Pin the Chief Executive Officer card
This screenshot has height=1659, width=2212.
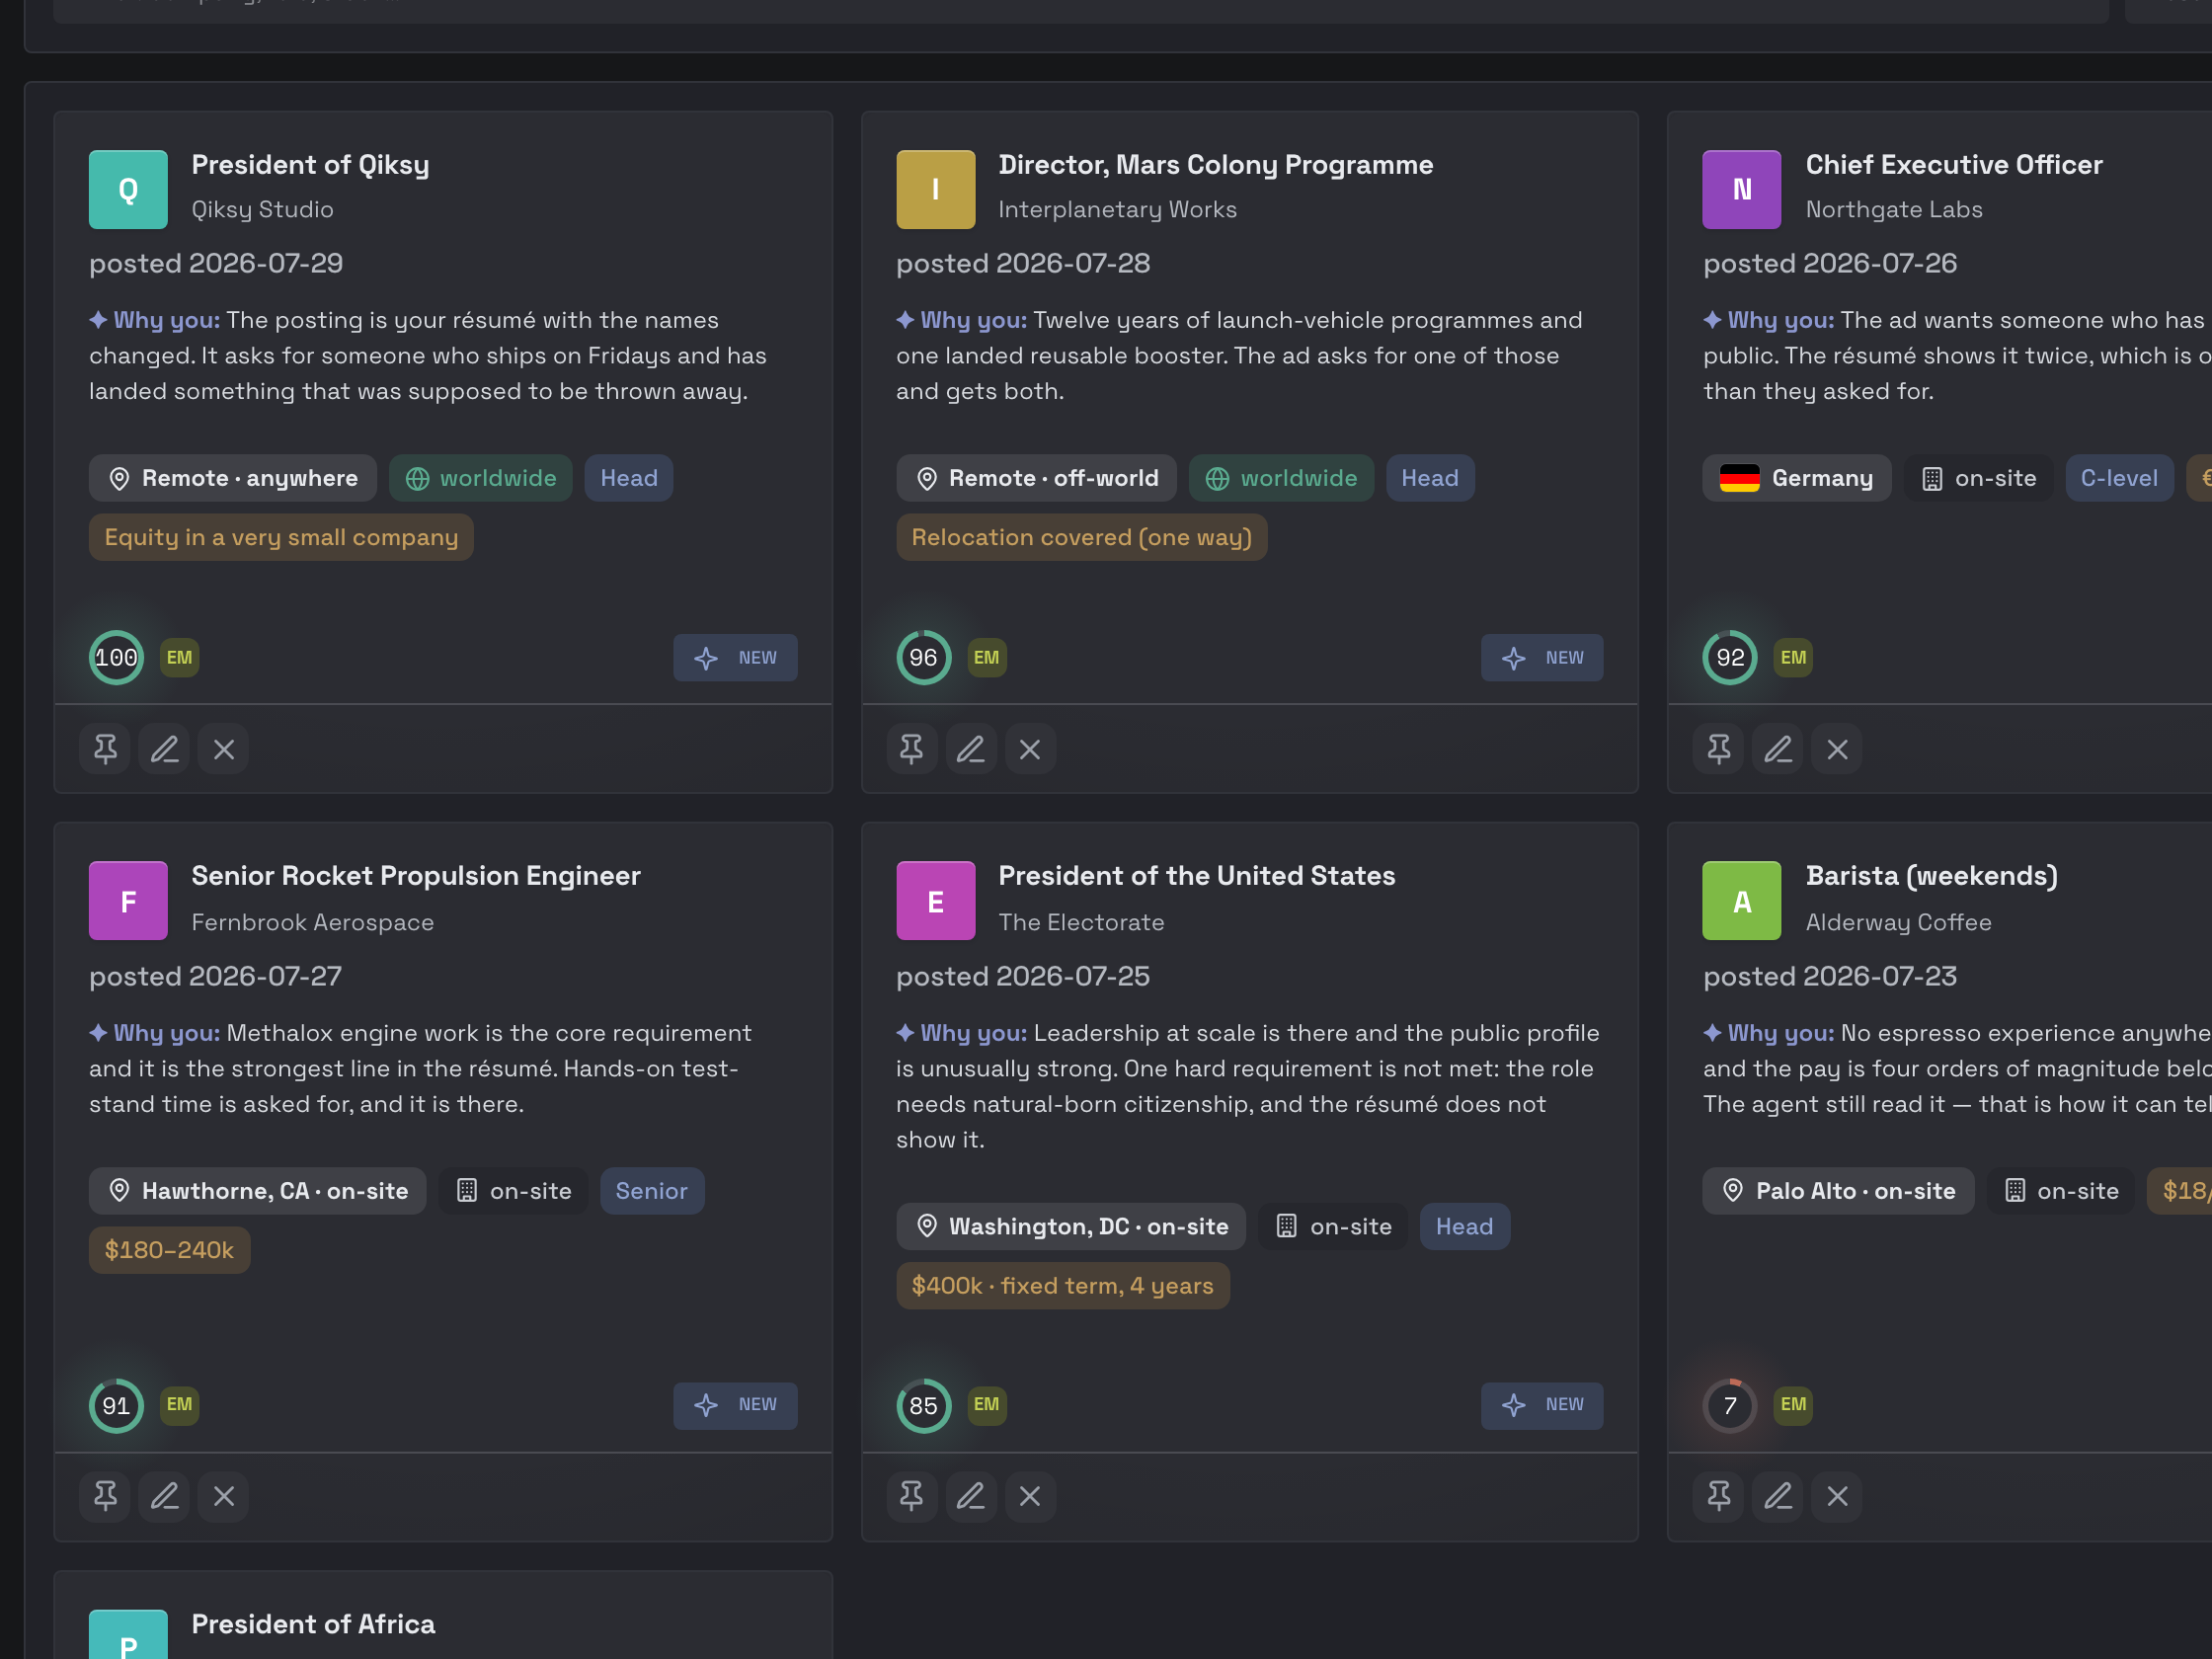click(1719, 749)
